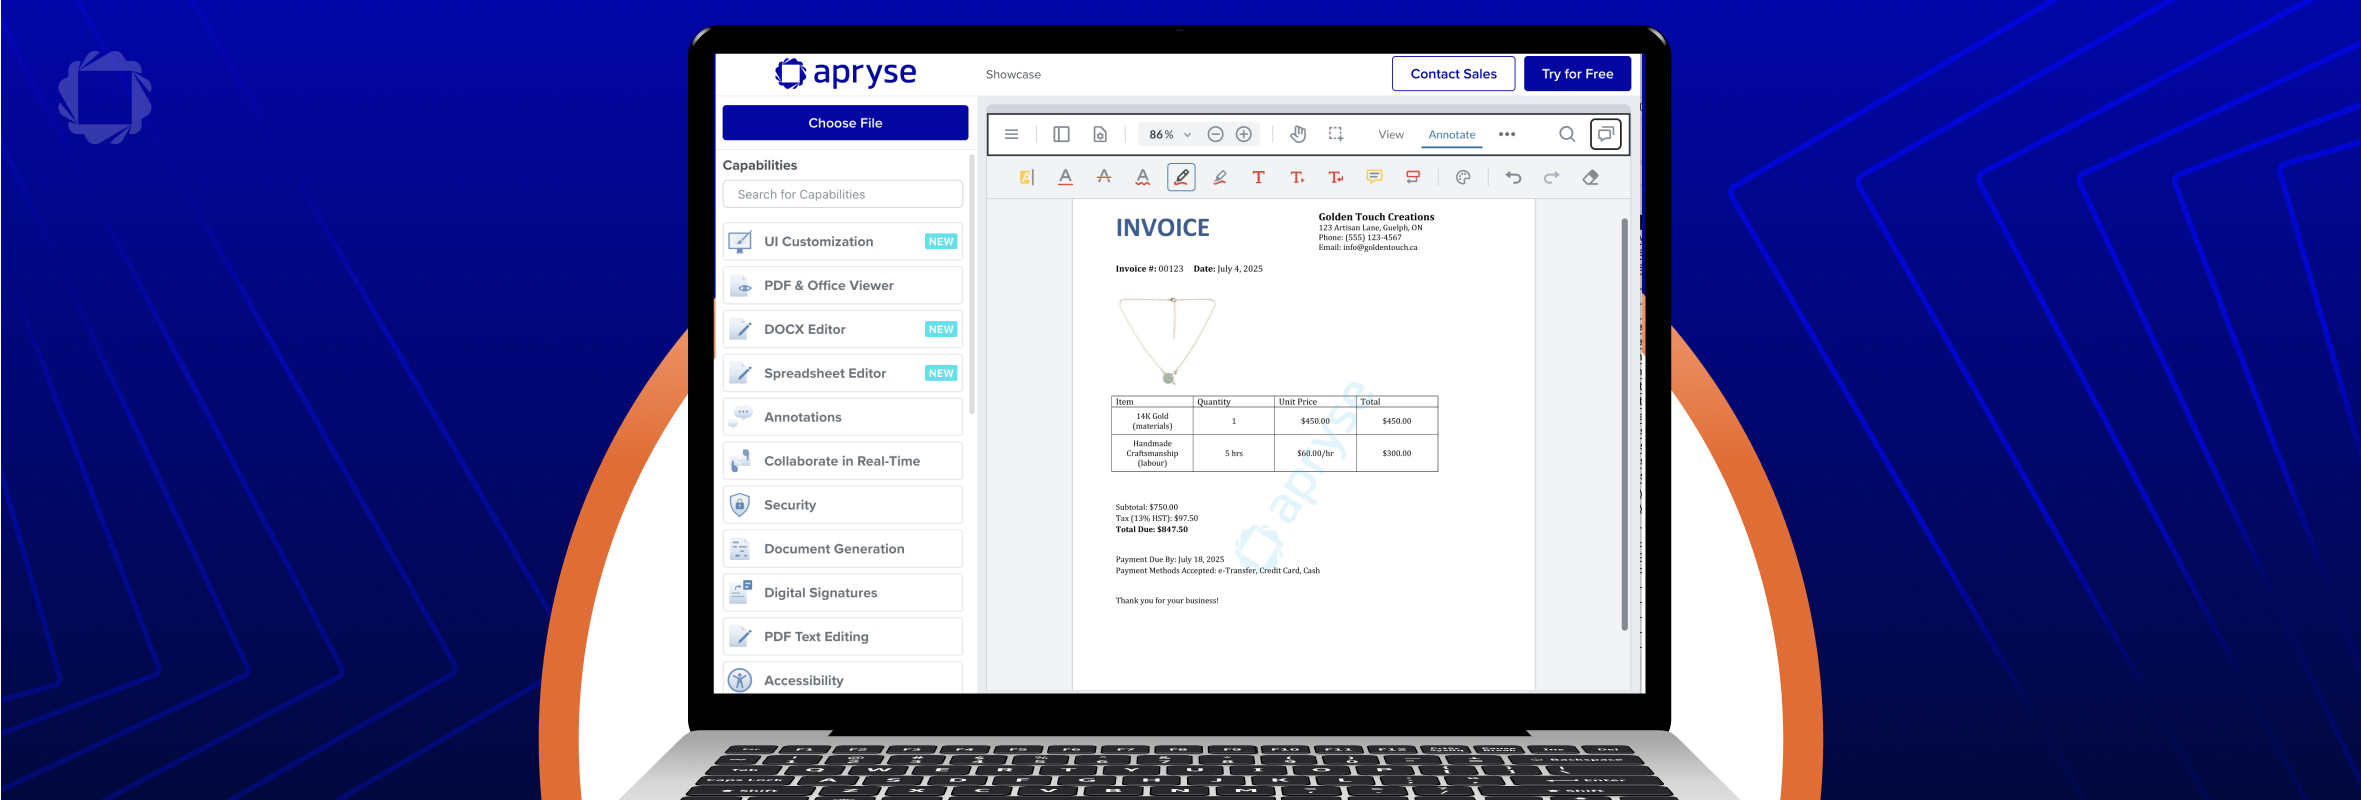Select the sticky note comment tool
Image resolution: width=2361 pixels, height=800 pixels.
1375,177
